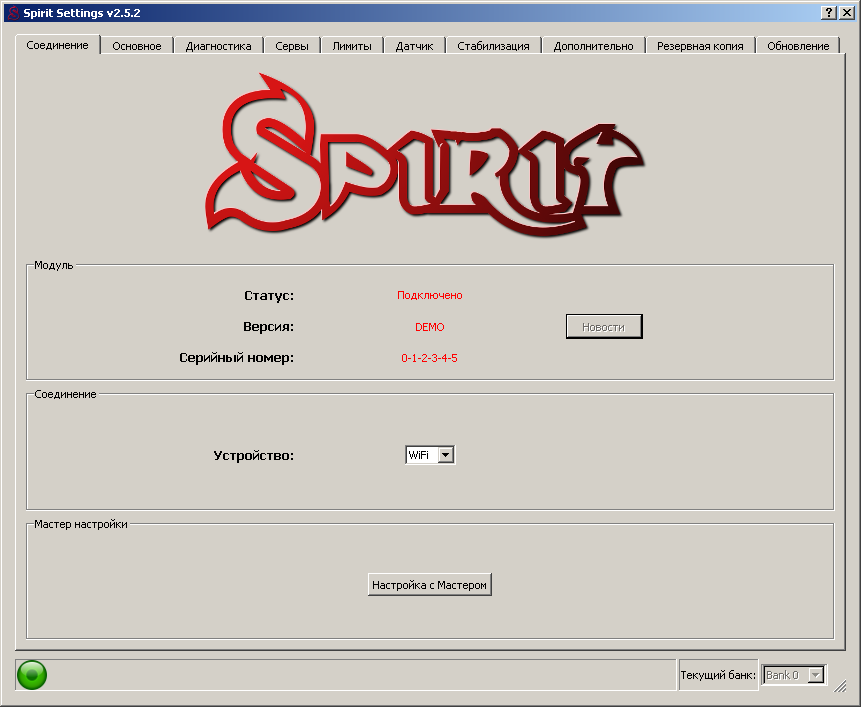This screenshot has width=861, height=707.
Task: Show the Дополнительно tab
Action: point(593,46)
